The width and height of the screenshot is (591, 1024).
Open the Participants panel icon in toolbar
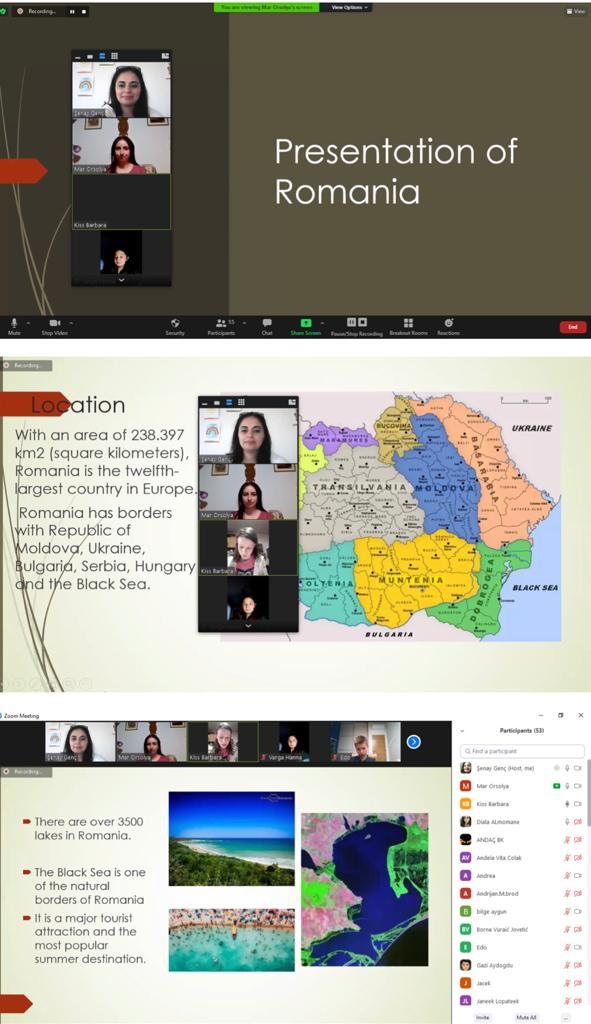click(x=221, y=323)
